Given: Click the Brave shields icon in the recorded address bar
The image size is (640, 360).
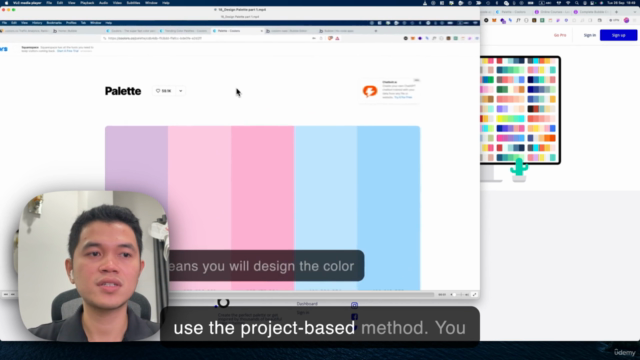Looking at the screenshot, I should click(x=330, y=38).
